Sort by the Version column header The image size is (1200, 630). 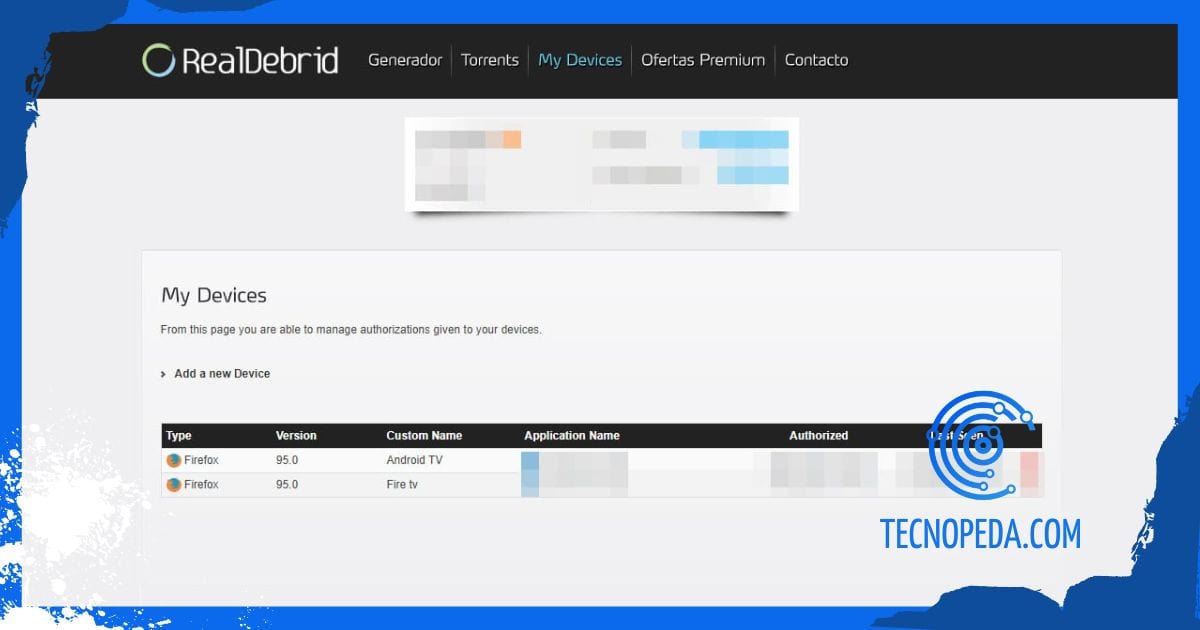pos(296,436)
